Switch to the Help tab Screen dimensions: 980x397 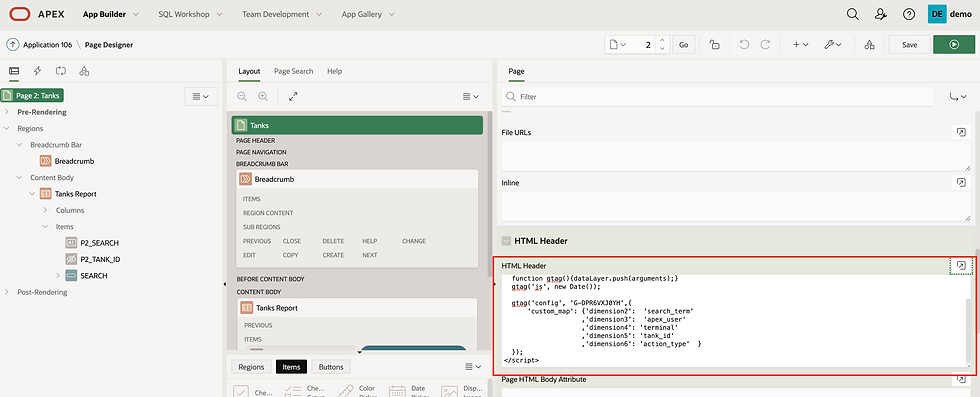[334, 71]
